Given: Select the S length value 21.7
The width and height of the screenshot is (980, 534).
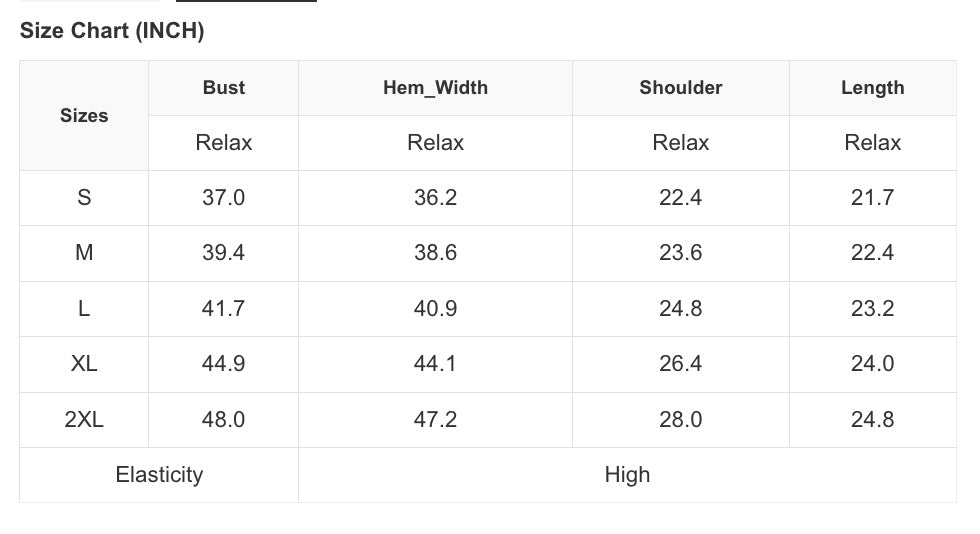Looking at the screenshot, I should pyautogui.click(x=872, y=198).
